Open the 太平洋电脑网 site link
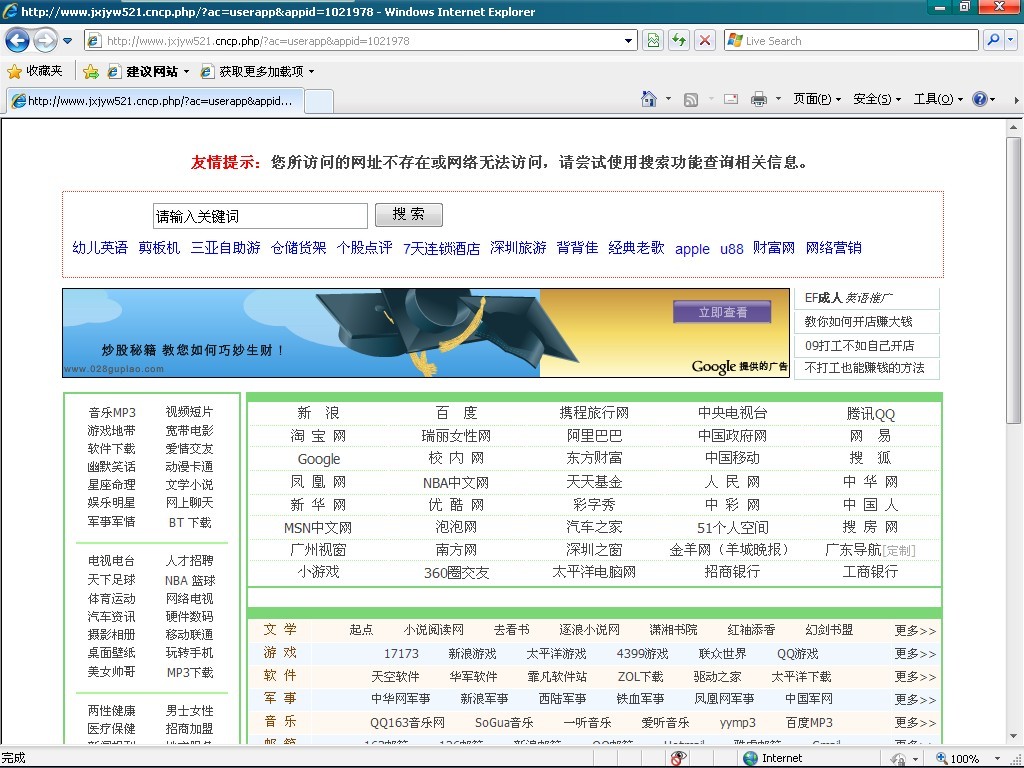Viewport: 1024px width, 768px height. pyautogui.click(x=594, y=572)
